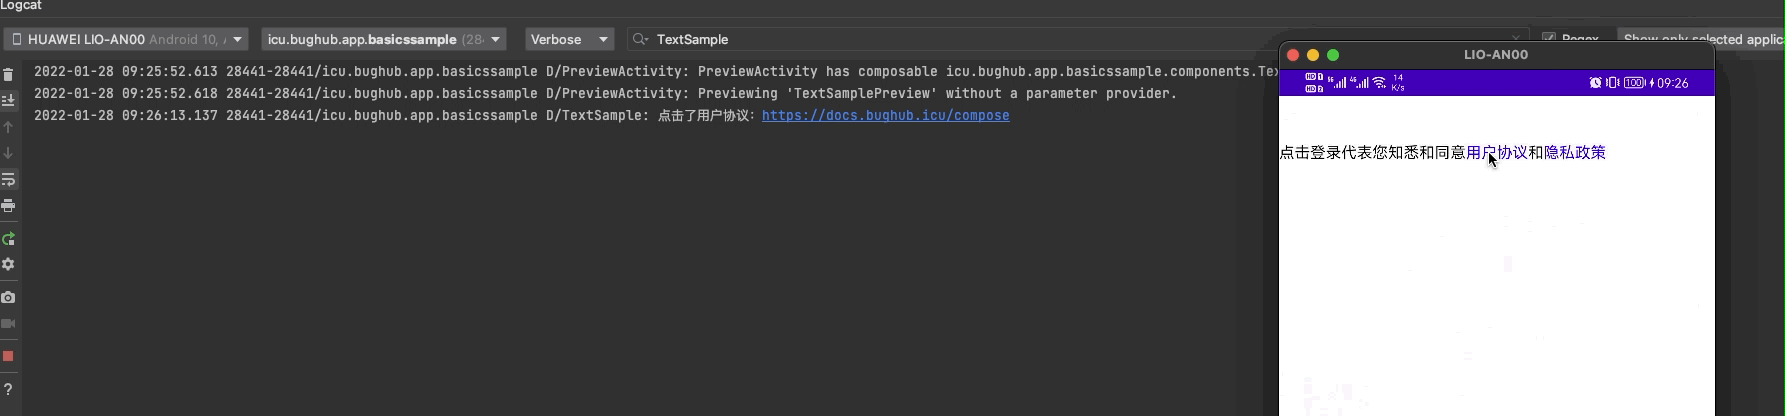Open logcat settings gear icon
Image resolution: width=1785 pixels, height=416 pixels.
tap(8, 265)
